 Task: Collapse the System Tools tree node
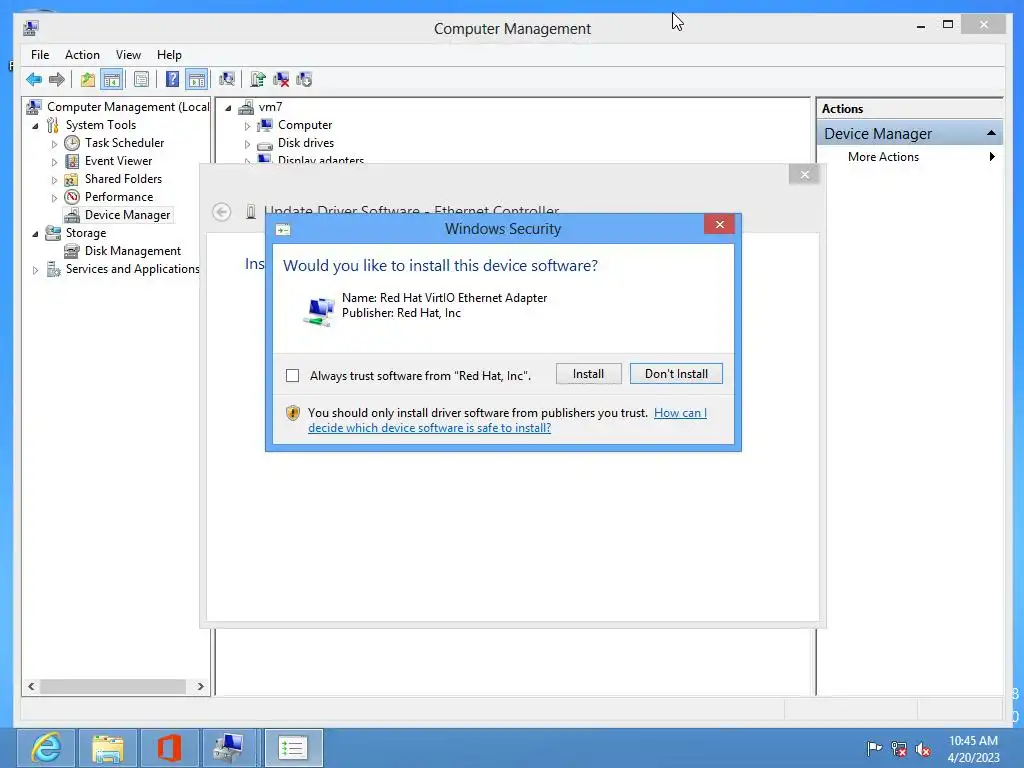click(x=35, y=126)
